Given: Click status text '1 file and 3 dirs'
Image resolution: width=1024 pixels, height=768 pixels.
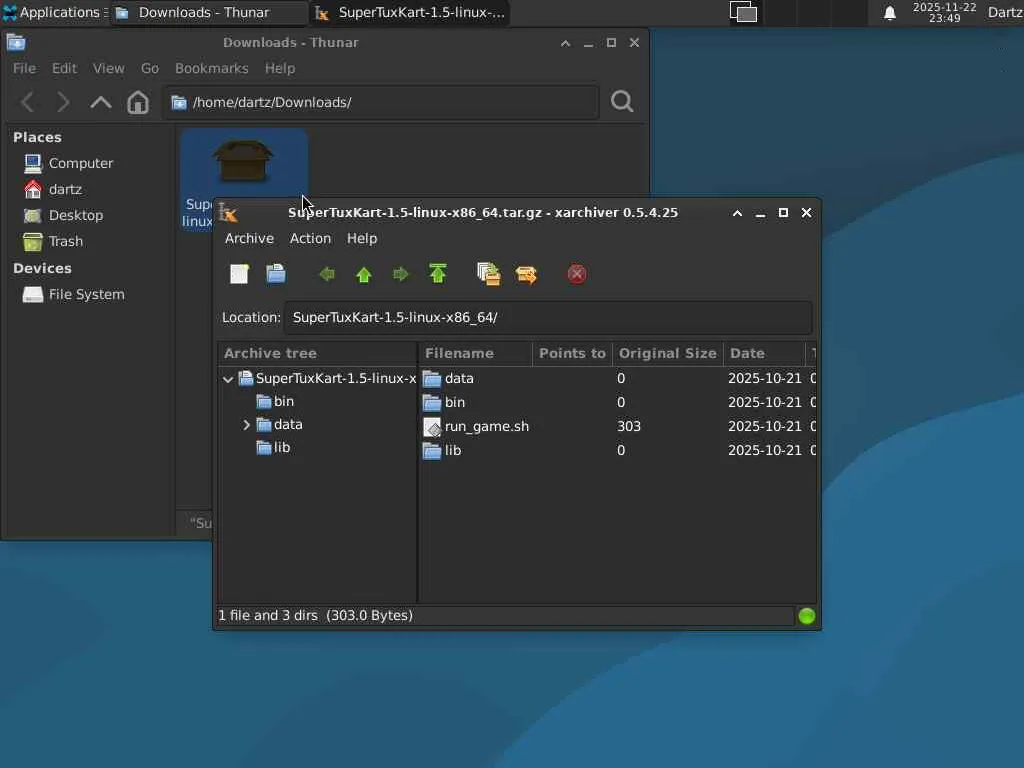Looking at the screenshot, I should [268, 616].
